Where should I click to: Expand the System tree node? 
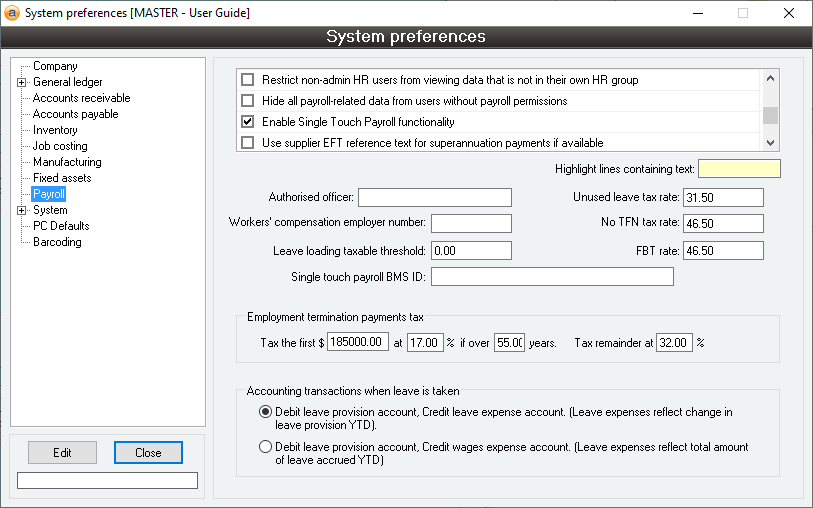tap(21, 210)
